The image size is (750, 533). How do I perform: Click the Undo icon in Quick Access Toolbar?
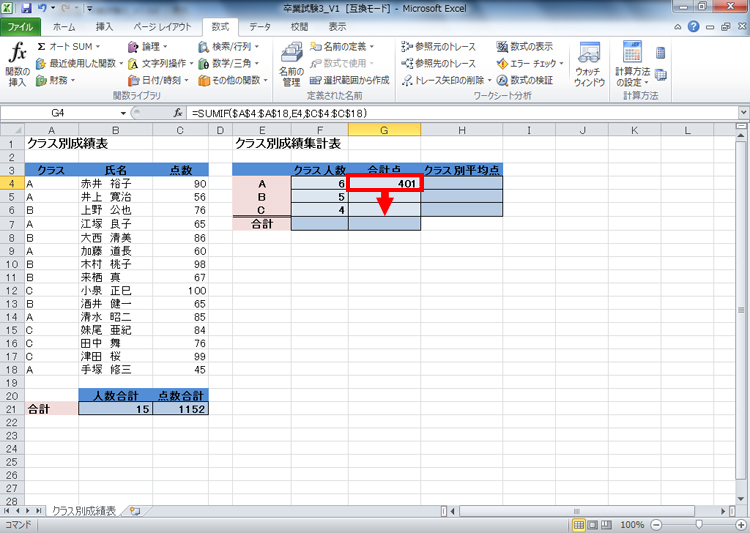42,8
